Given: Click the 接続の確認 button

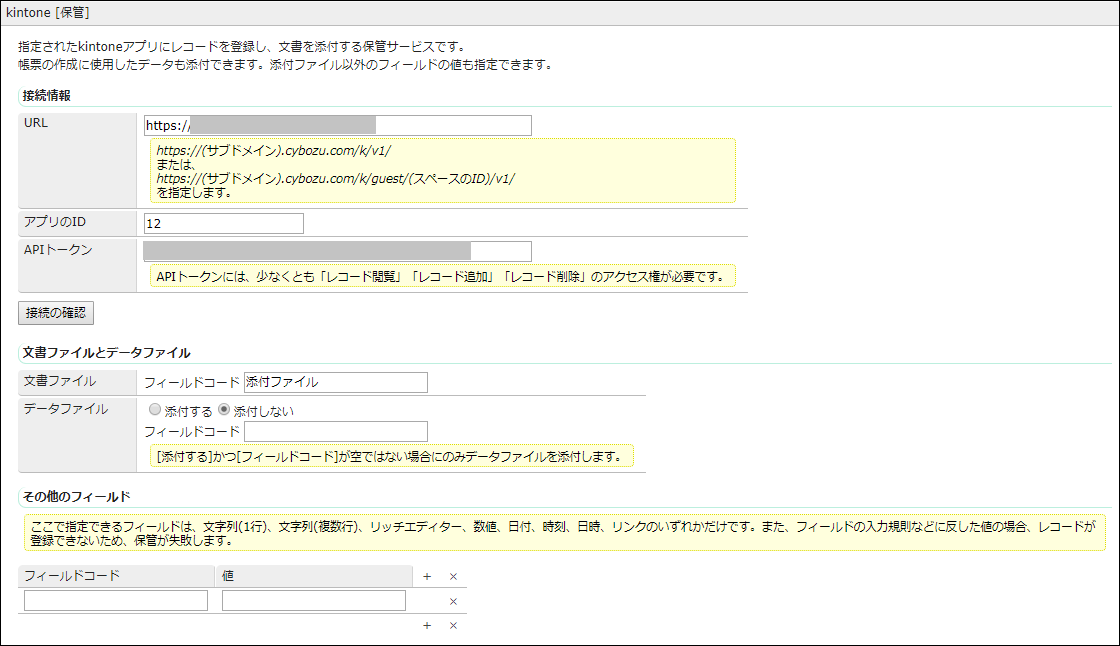Looking at the screenshot, I should coord(55,312).
